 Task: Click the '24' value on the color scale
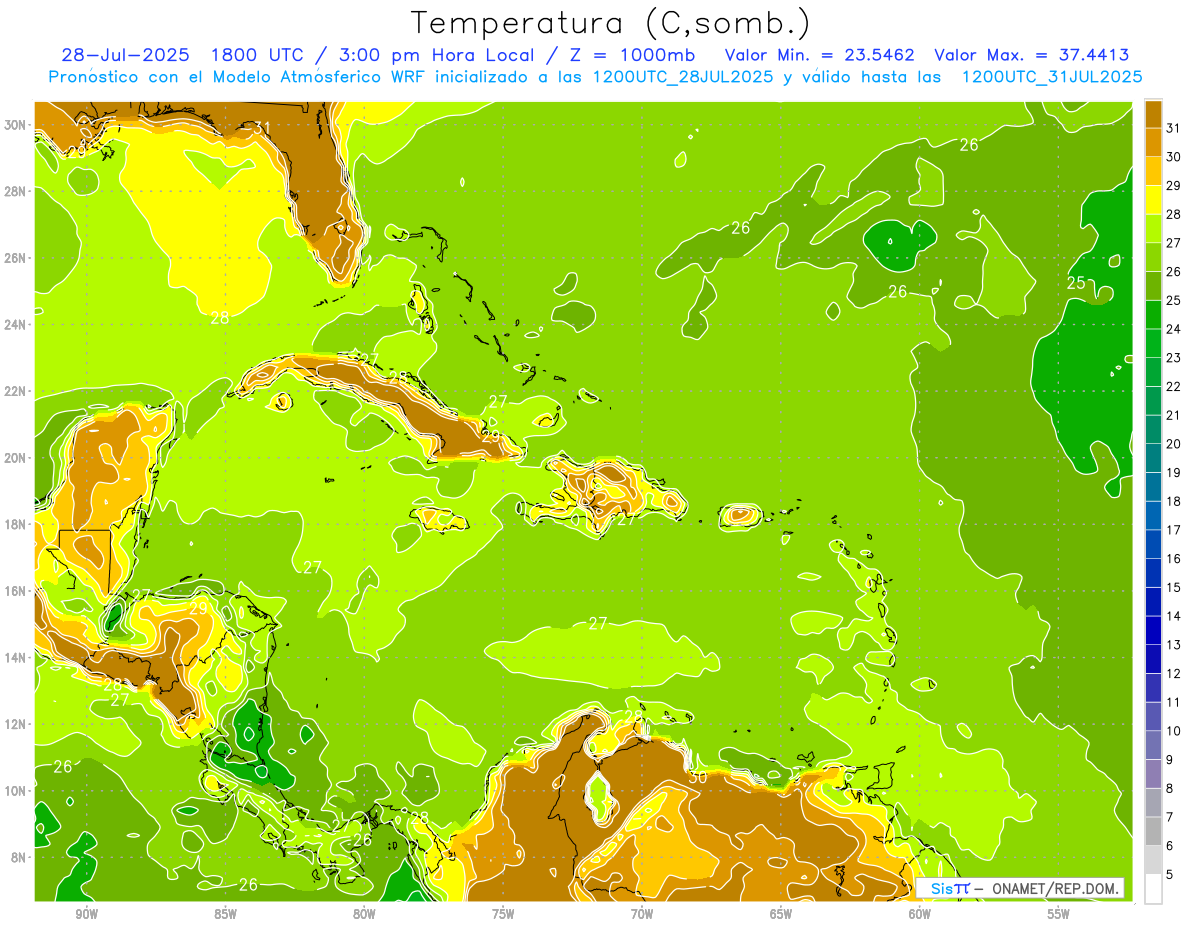[x=1173, y=329]
